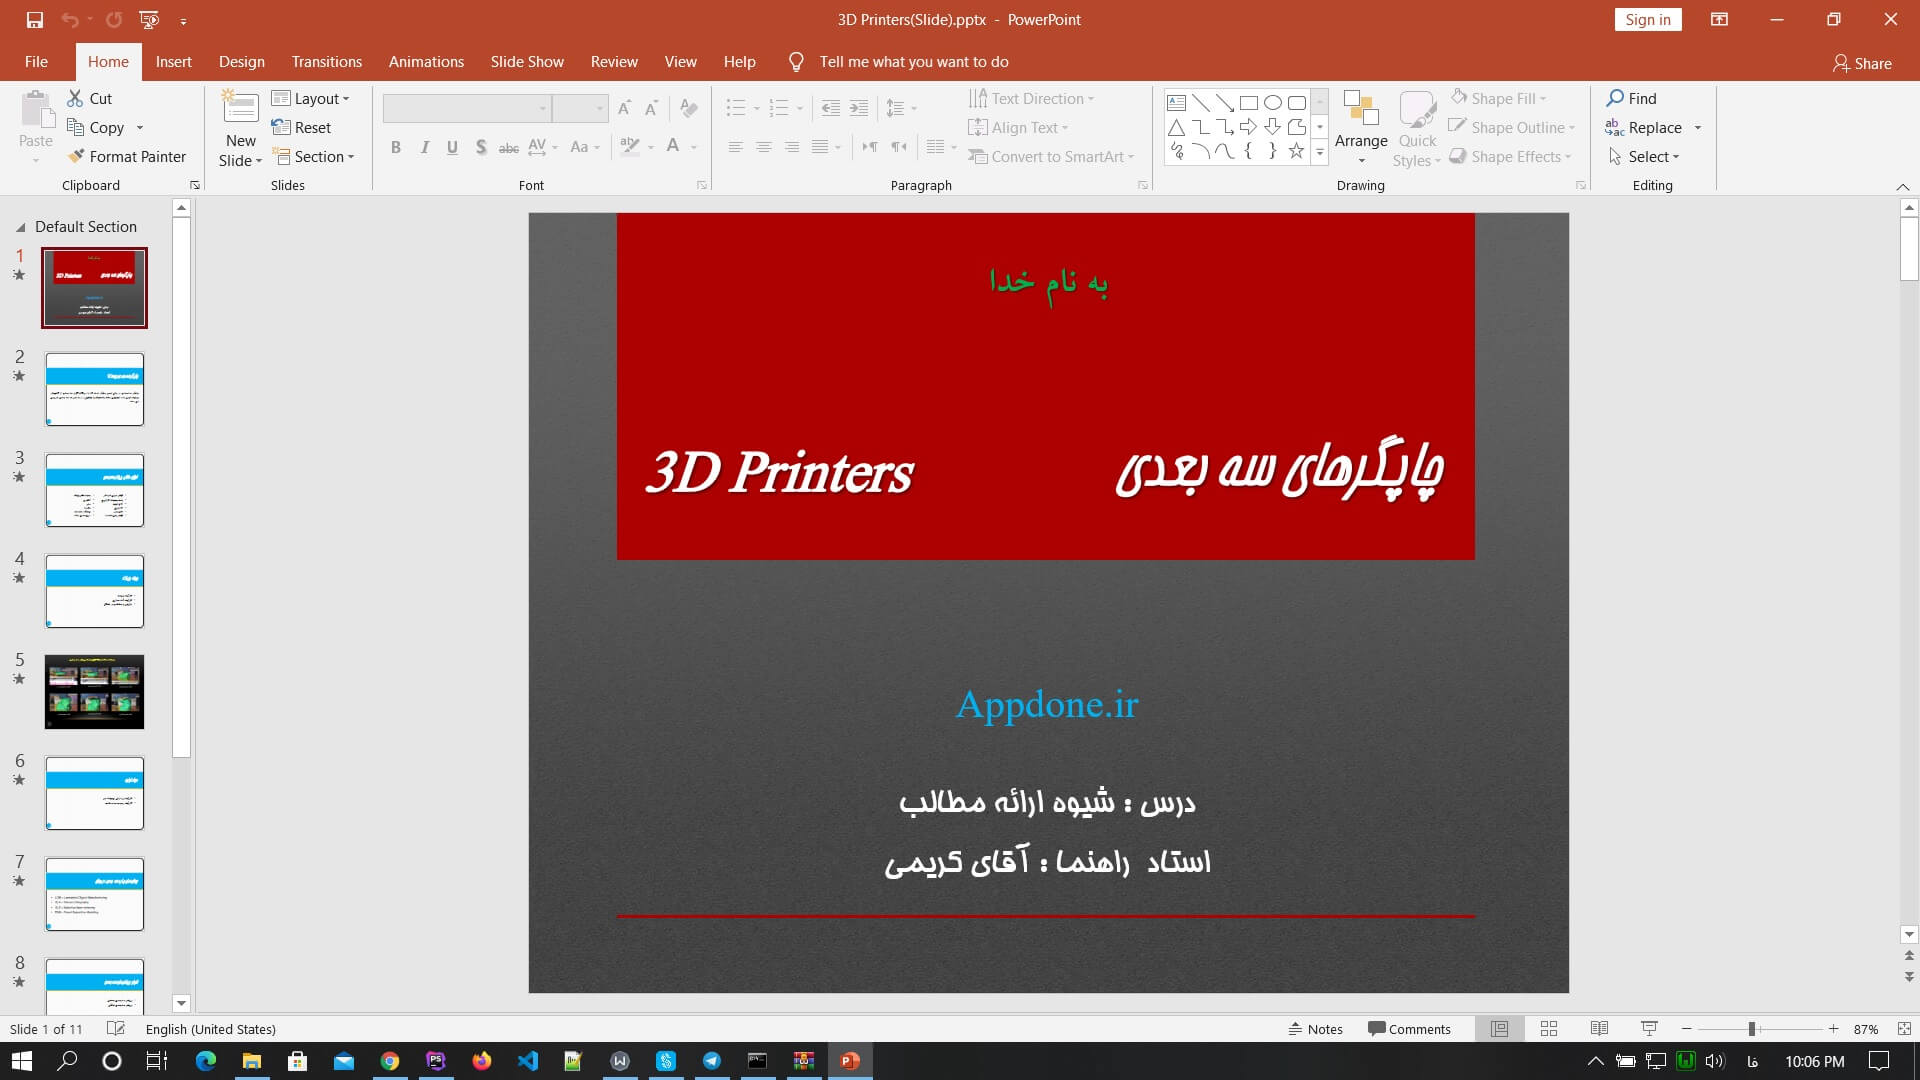Switch to Slide Sorter view icon

pos(1549,1029)
